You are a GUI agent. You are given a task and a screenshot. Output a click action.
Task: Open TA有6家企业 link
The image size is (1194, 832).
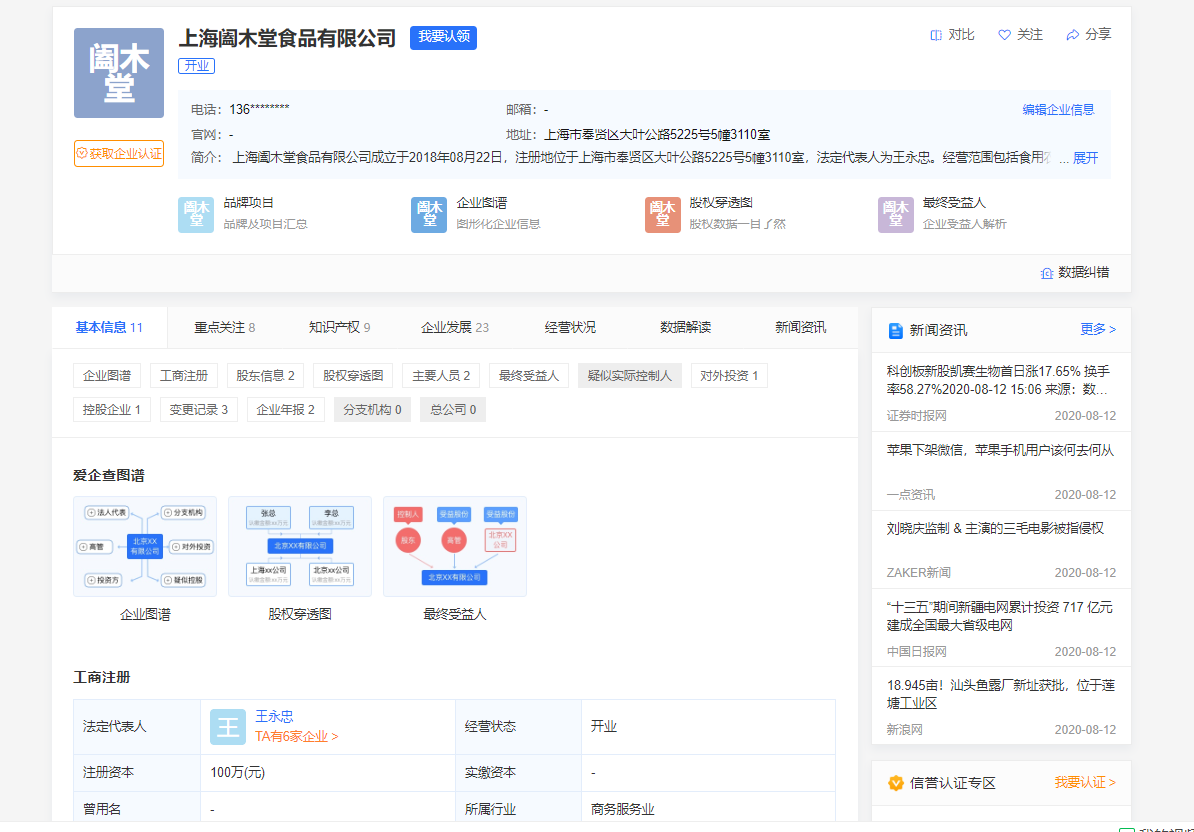tap(296, 737)
